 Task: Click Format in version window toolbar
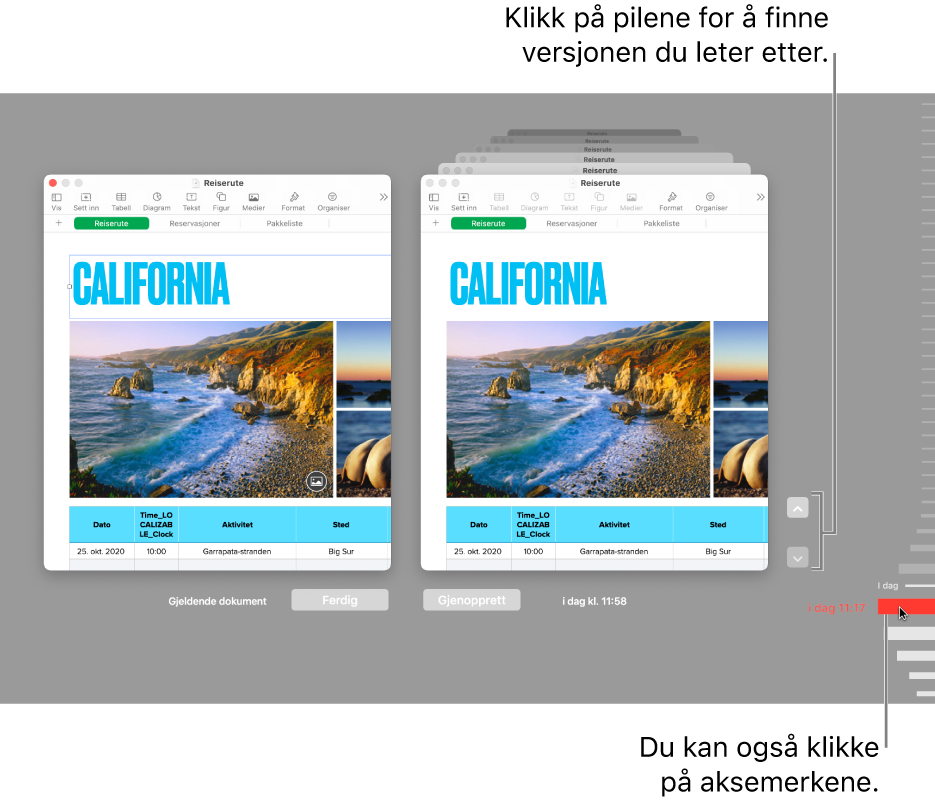tap(671, 202)
